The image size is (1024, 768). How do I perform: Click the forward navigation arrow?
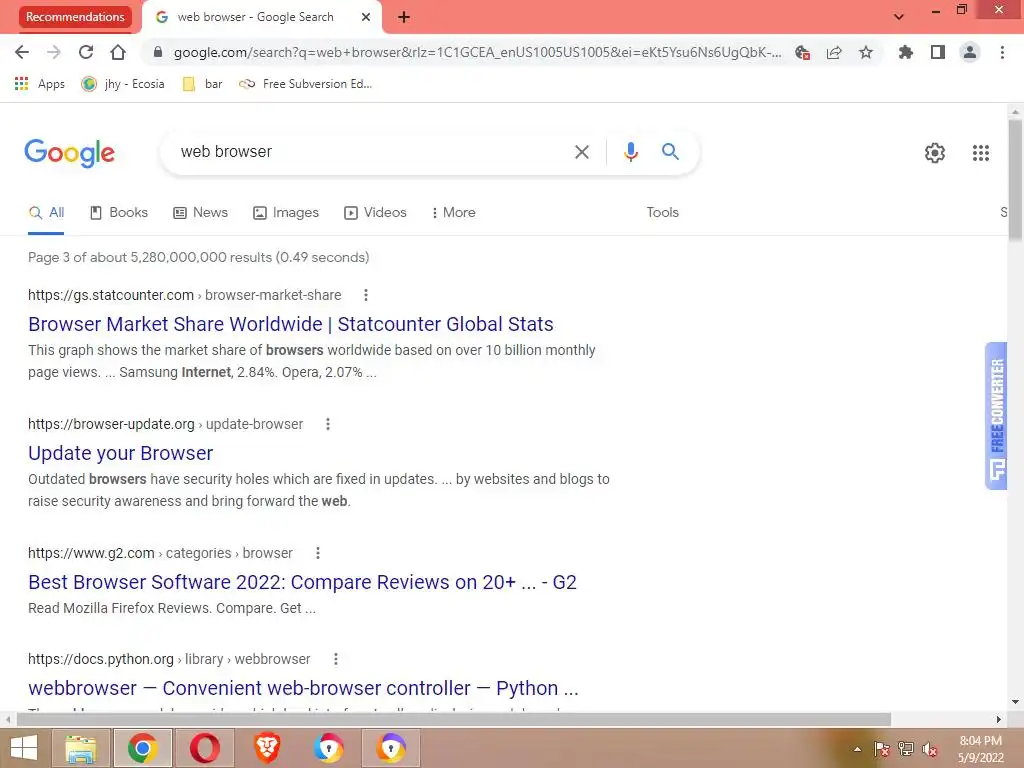pos(54,52)
